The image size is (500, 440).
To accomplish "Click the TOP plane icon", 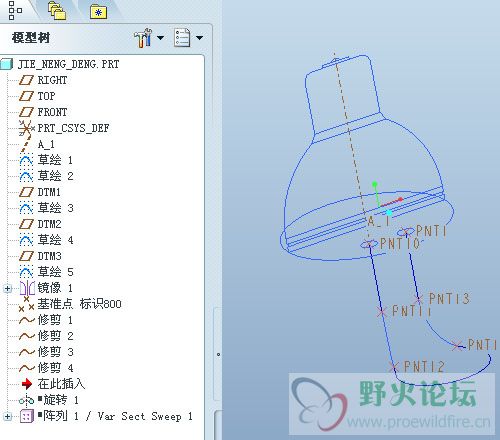I will point(26,96).
